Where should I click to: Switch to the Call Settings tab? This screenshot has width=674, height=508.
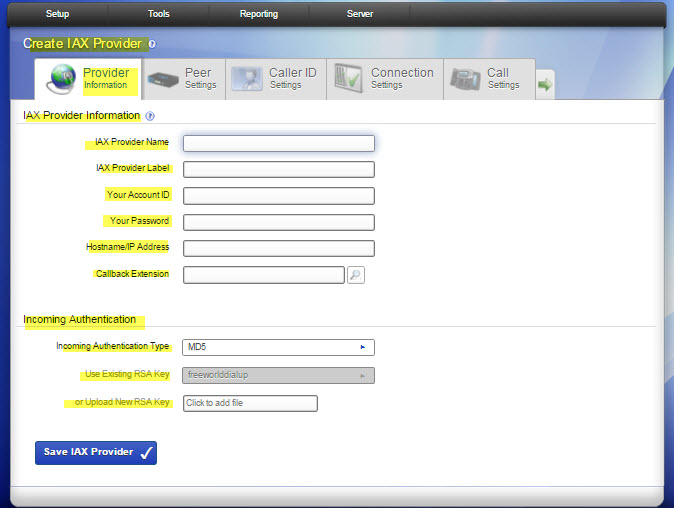click(490, 79)
